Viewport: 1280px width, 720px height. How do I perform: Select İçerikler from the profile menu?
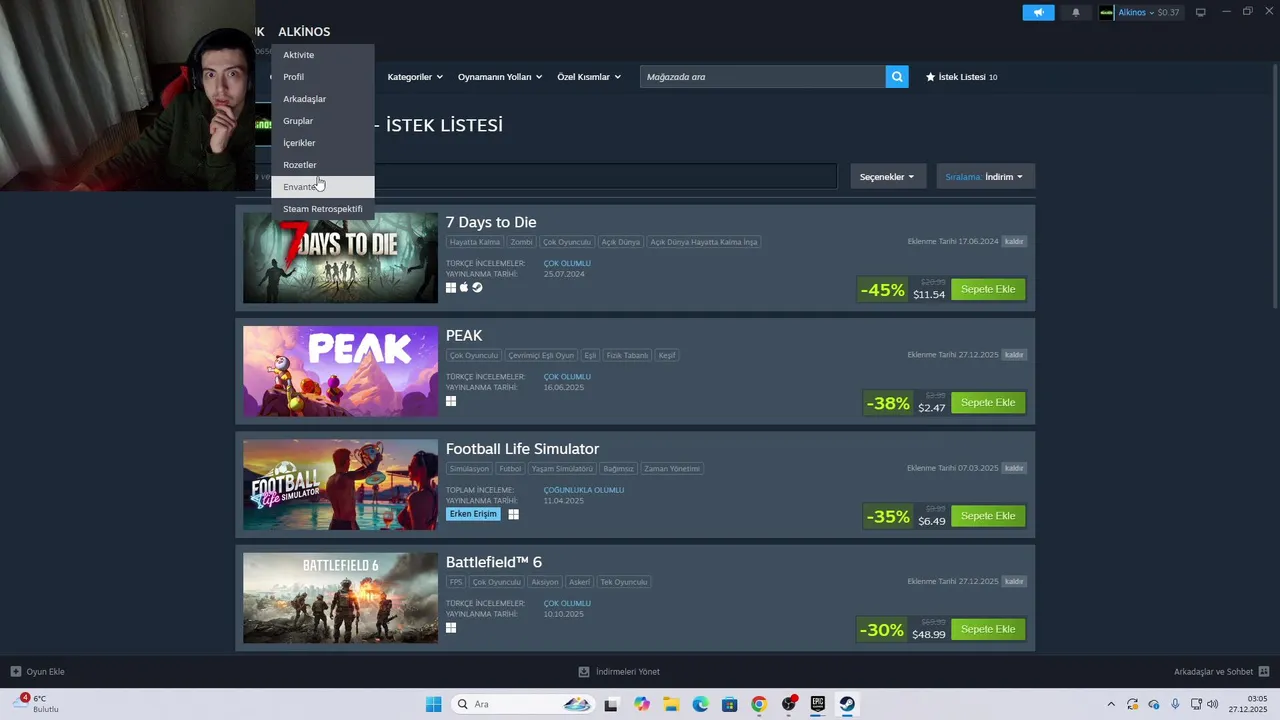pyautogui.click(x=323, y=143)
